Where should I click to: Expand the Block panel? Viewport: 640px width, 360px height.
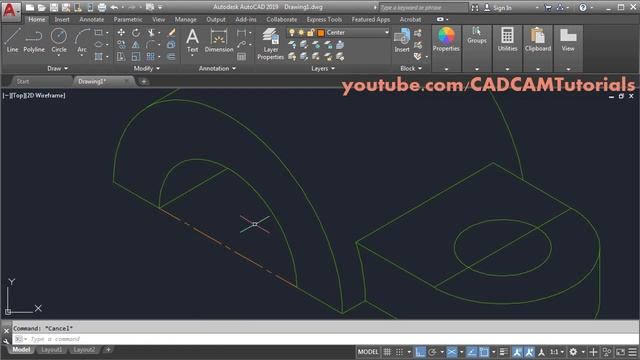coord(411,69)
